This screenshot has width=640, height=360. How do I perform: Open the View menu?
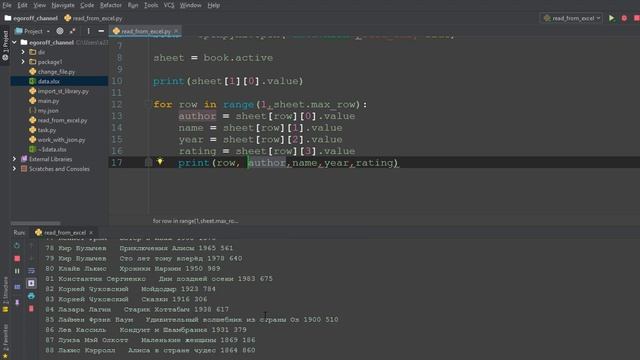click(x=39, y=5)
